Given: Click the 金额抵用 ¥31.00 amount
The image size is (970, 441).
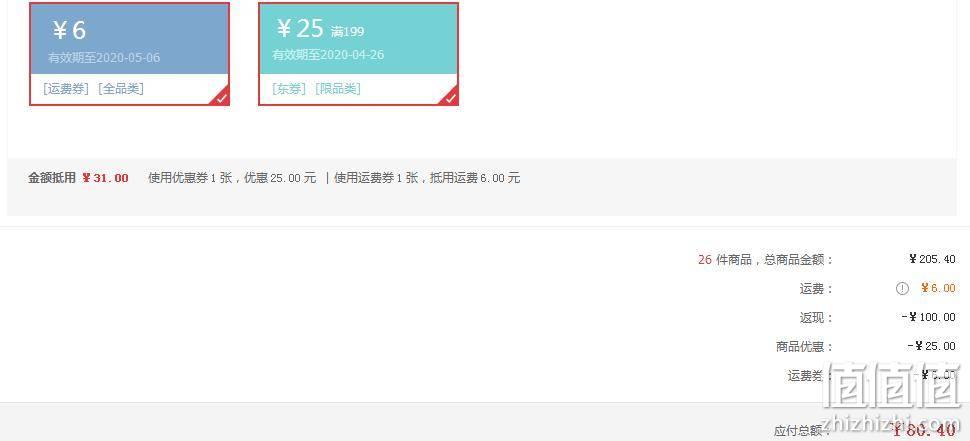Looking at the screenshot, I should 105,178.
